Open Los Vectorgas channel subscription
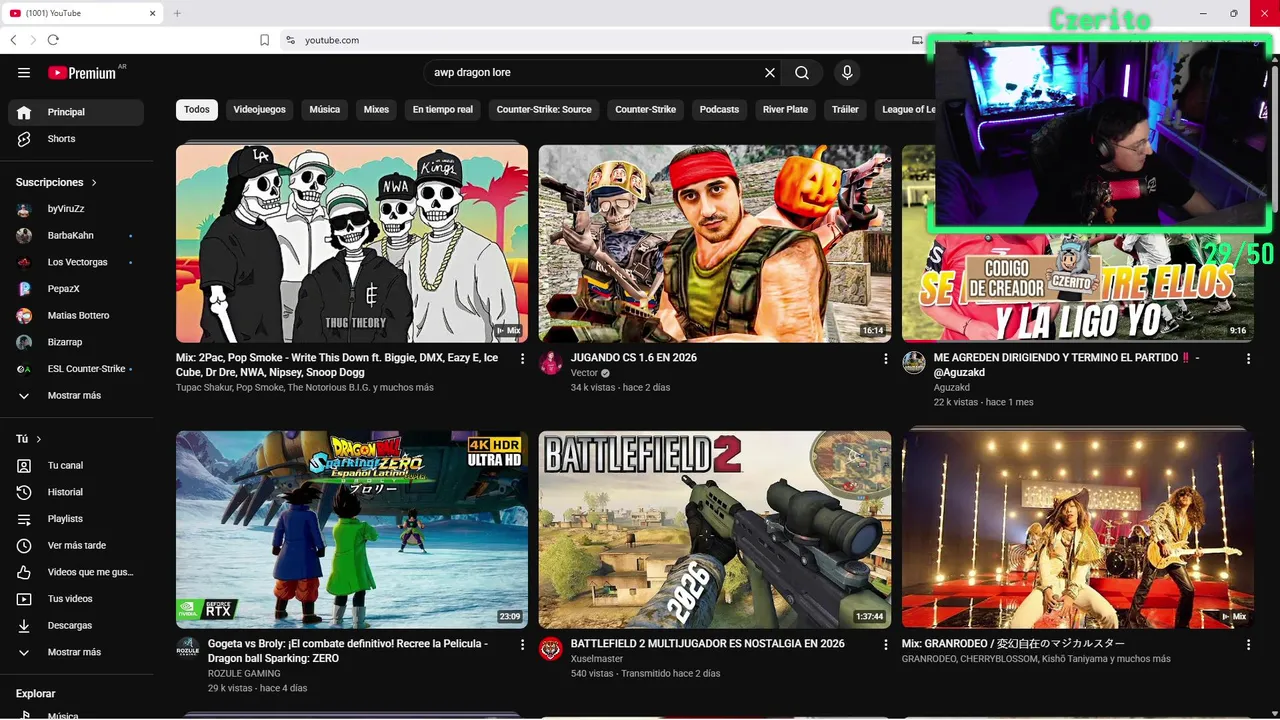Screen dimensions: 1280x720 [76, 262]
